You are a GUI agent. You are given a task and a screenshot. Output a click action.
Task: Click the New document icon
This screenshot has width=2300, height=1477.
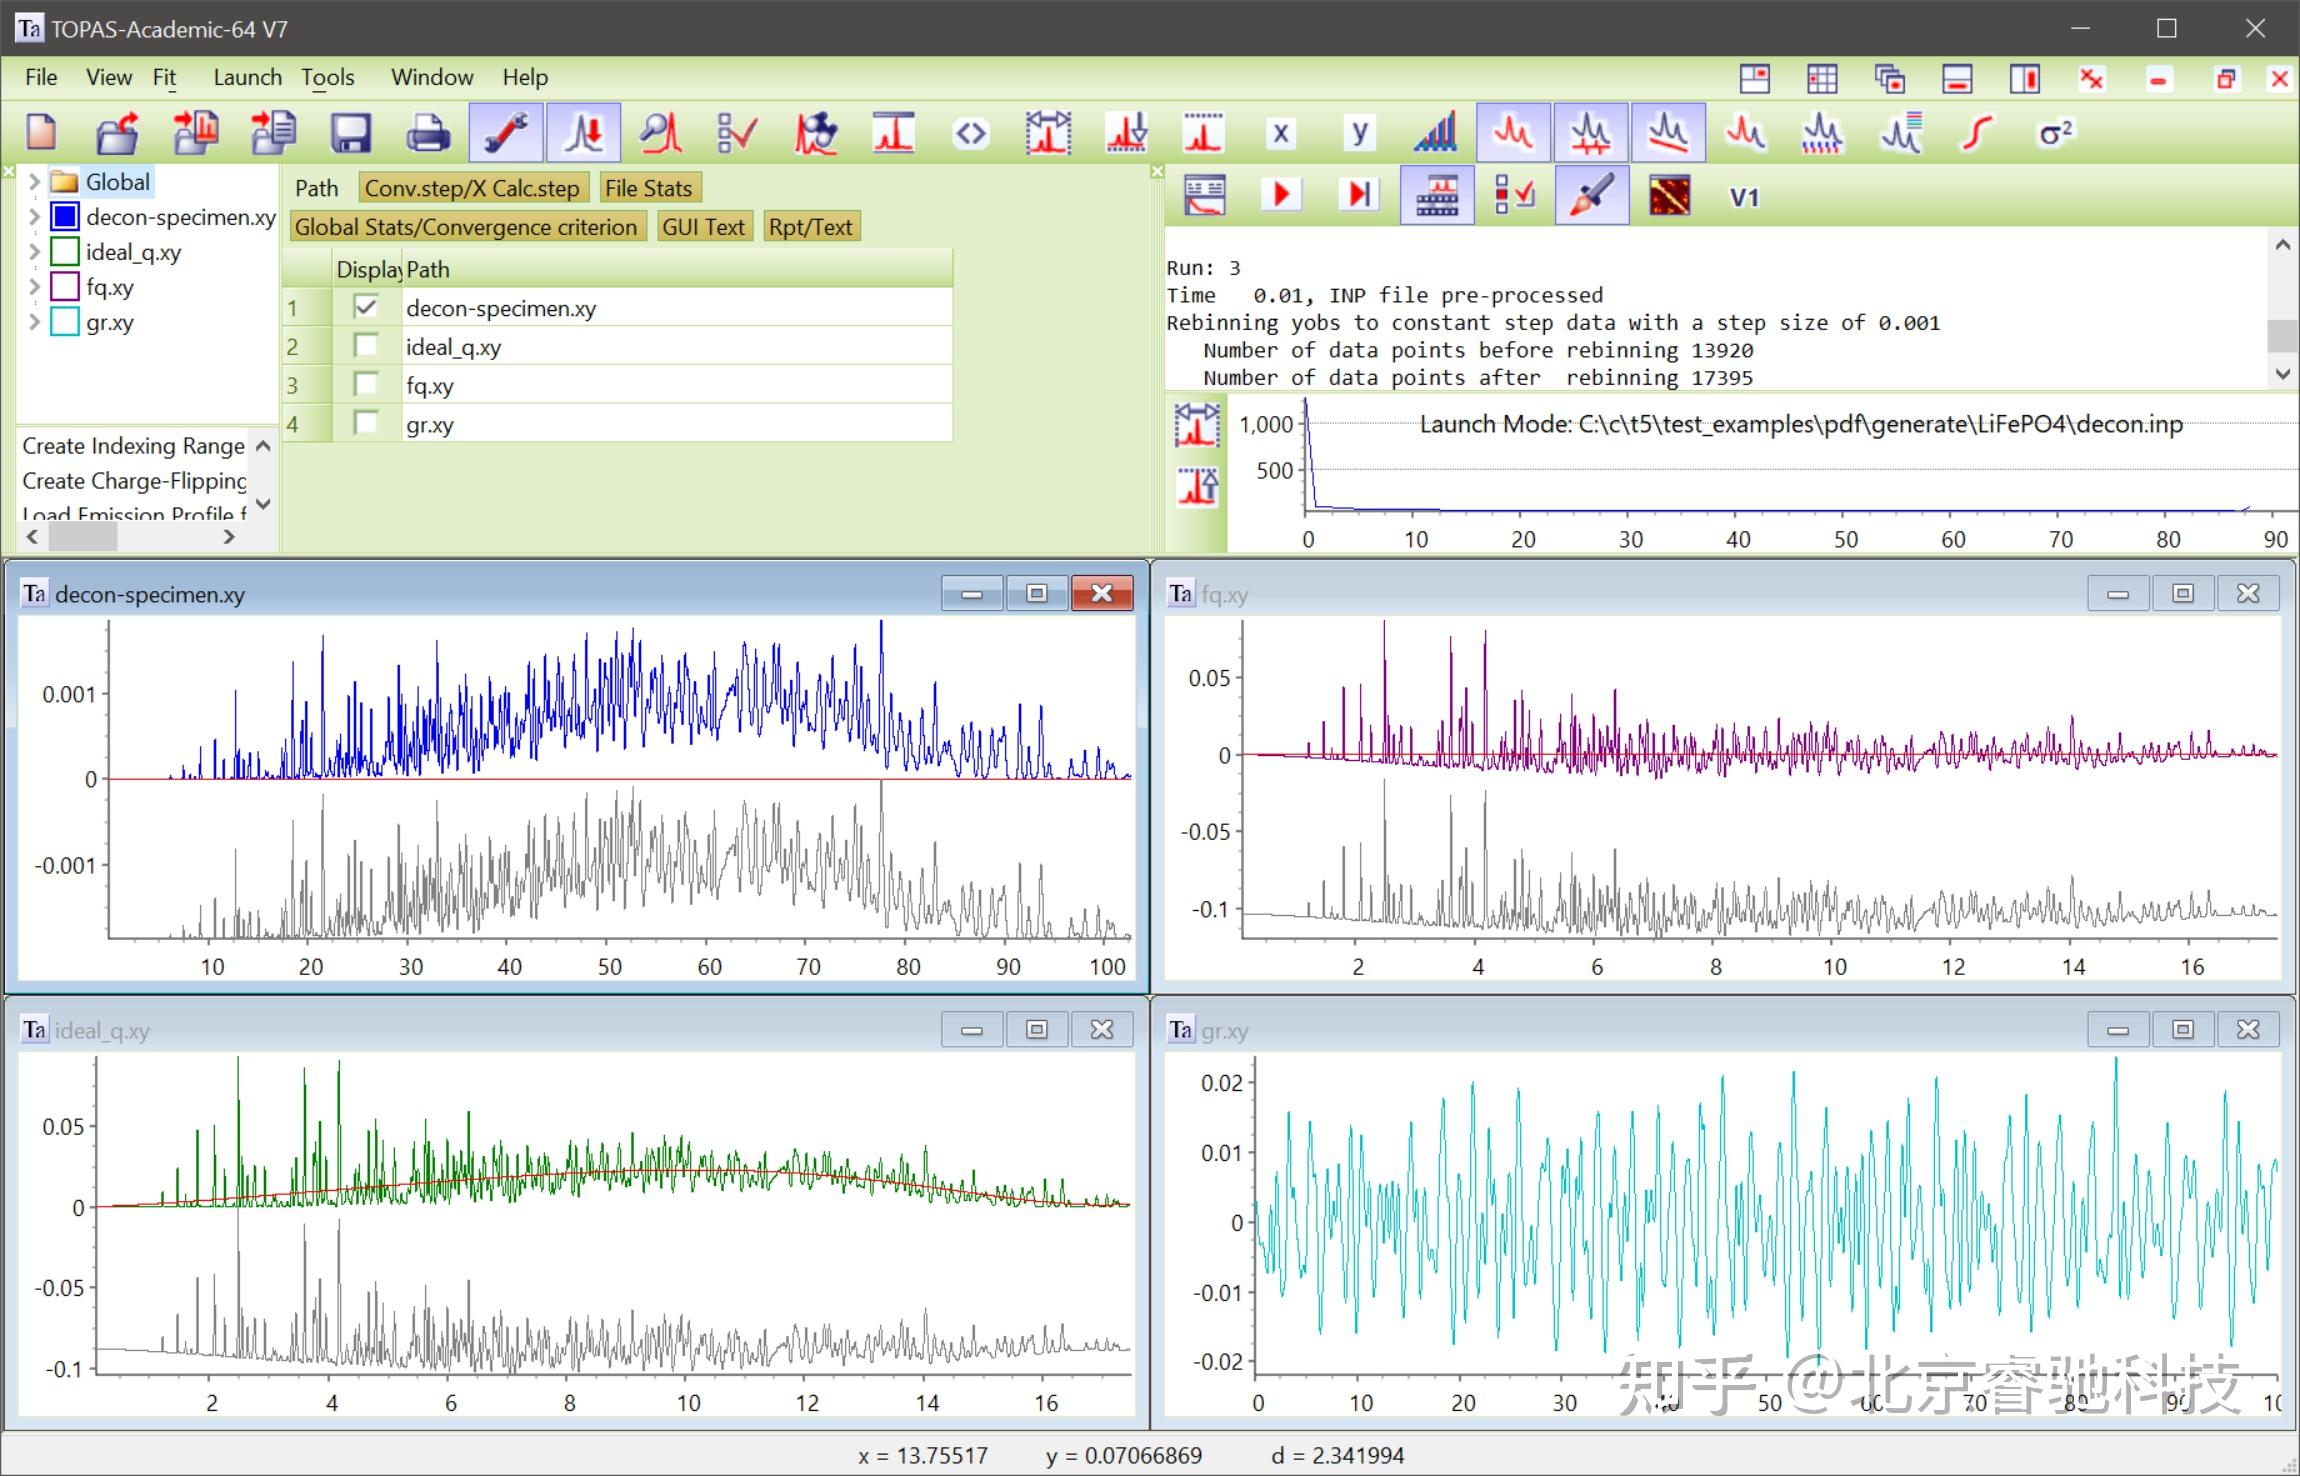(x=41, y=133)
